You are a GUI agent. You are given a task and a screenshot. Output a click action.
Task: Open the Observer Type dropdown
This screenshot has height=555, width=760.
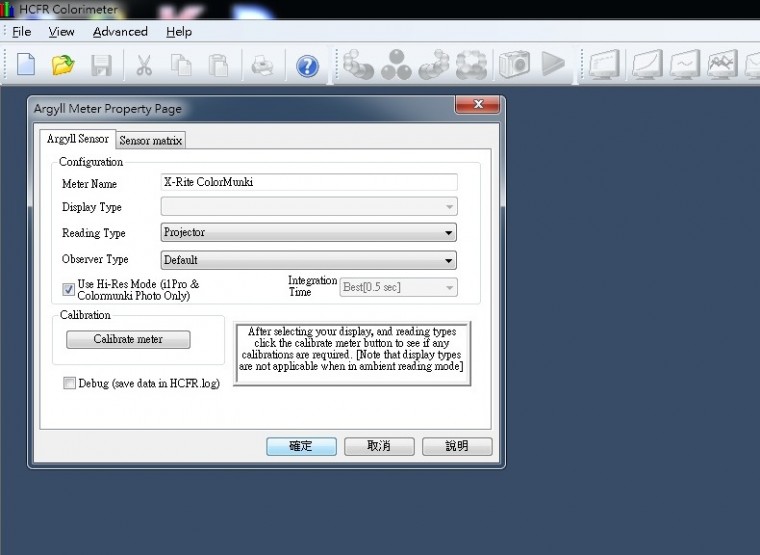[309, 260]
